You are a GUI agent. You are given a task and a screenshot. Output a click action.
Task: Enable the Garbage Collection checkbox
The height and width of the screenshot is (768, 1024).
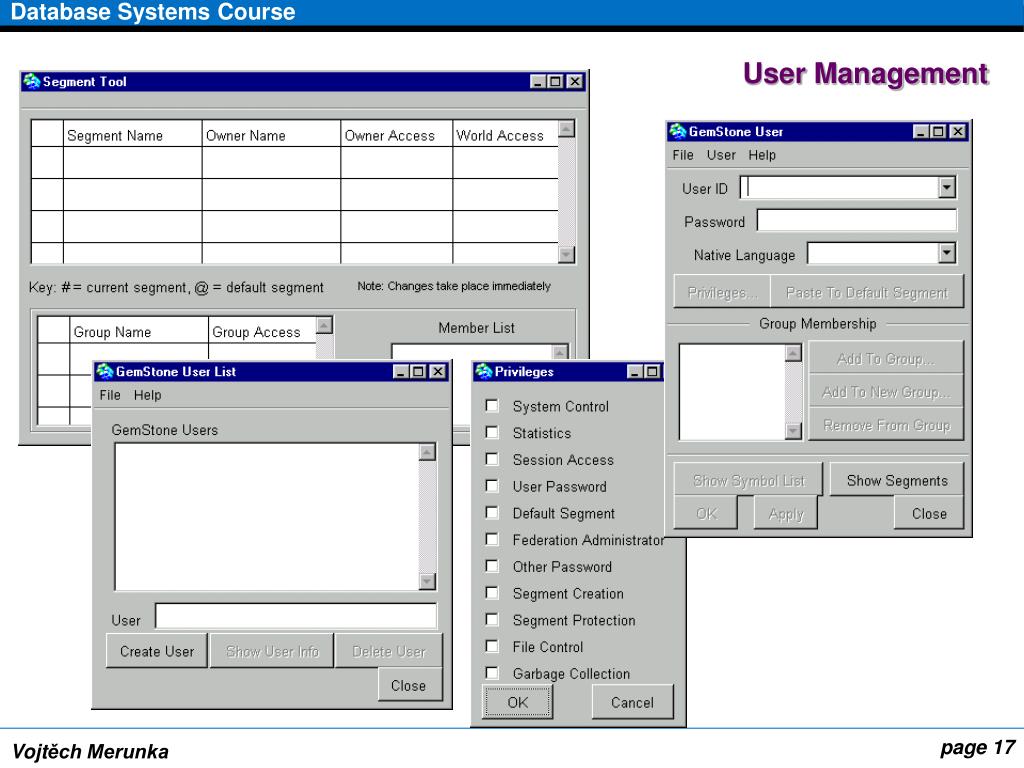pos(492,673)
